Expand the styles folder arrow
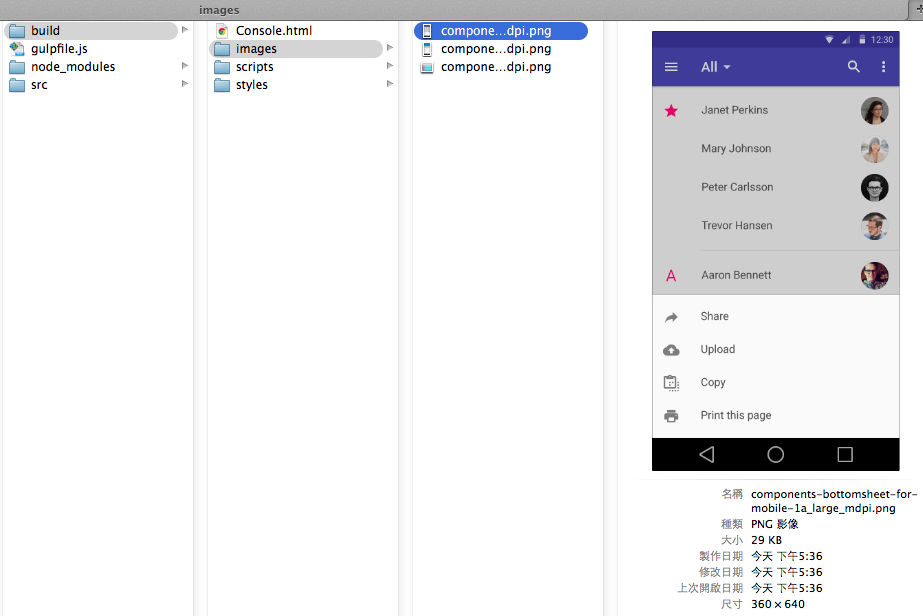 click(389, 84)
